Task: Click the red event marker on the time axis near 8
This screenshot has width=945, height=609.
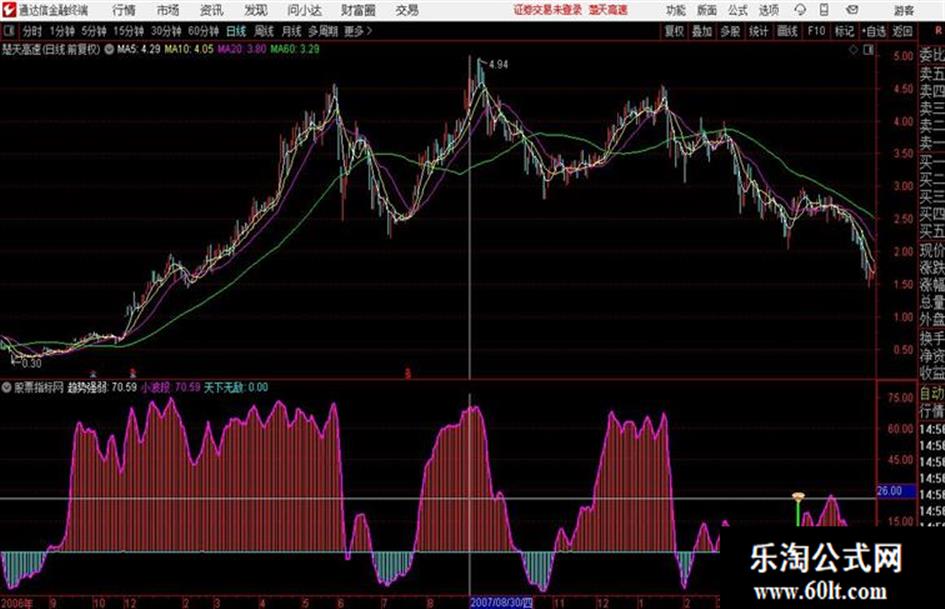Action: point(408,374)
